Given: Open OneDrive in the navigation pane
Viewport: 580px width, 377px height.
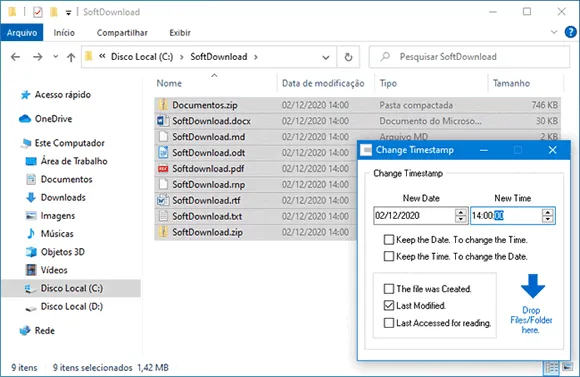Looking at the screenshot, I should pos(53,119).
